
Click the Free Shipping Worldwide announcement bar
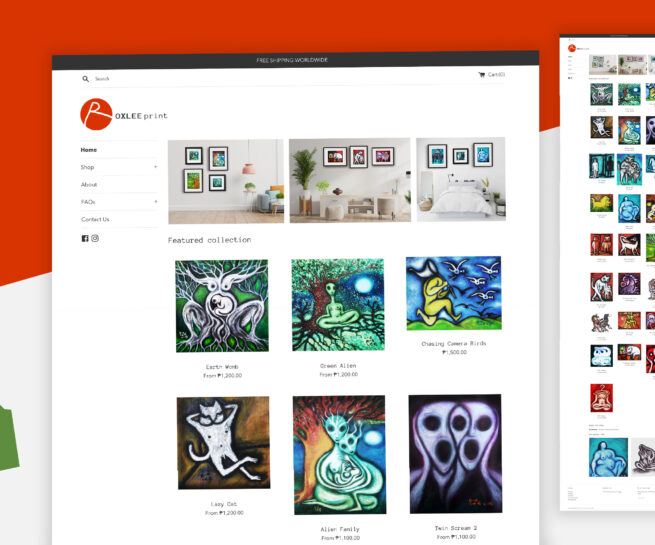coord(295,60)
